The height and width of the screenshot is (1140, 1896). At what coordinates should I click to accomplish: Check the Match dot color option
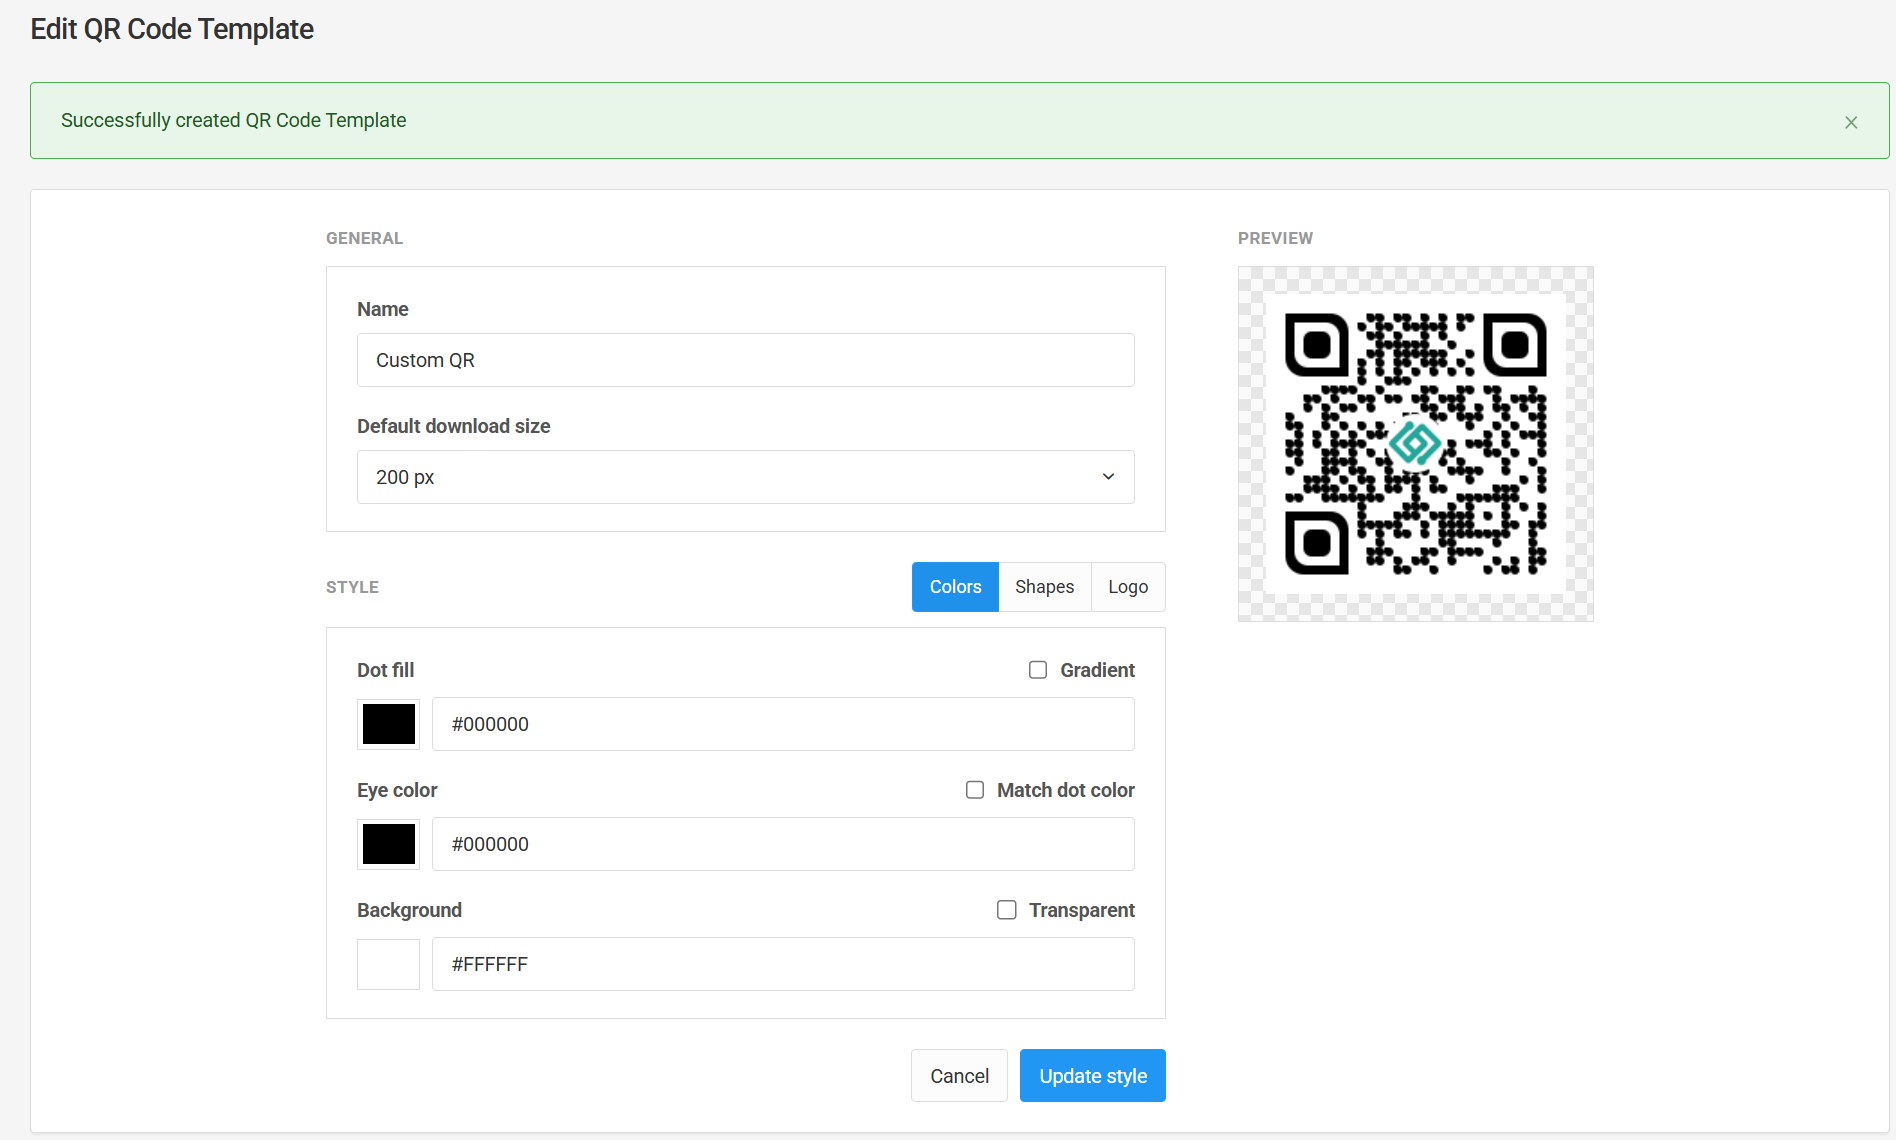pyautogui.click(x=975, y=790)
